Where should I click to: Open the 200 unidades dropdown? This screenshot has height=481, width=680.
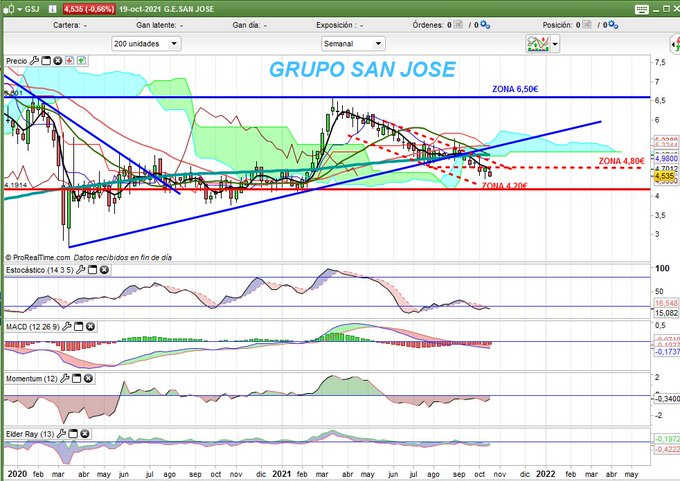point(146,44)
